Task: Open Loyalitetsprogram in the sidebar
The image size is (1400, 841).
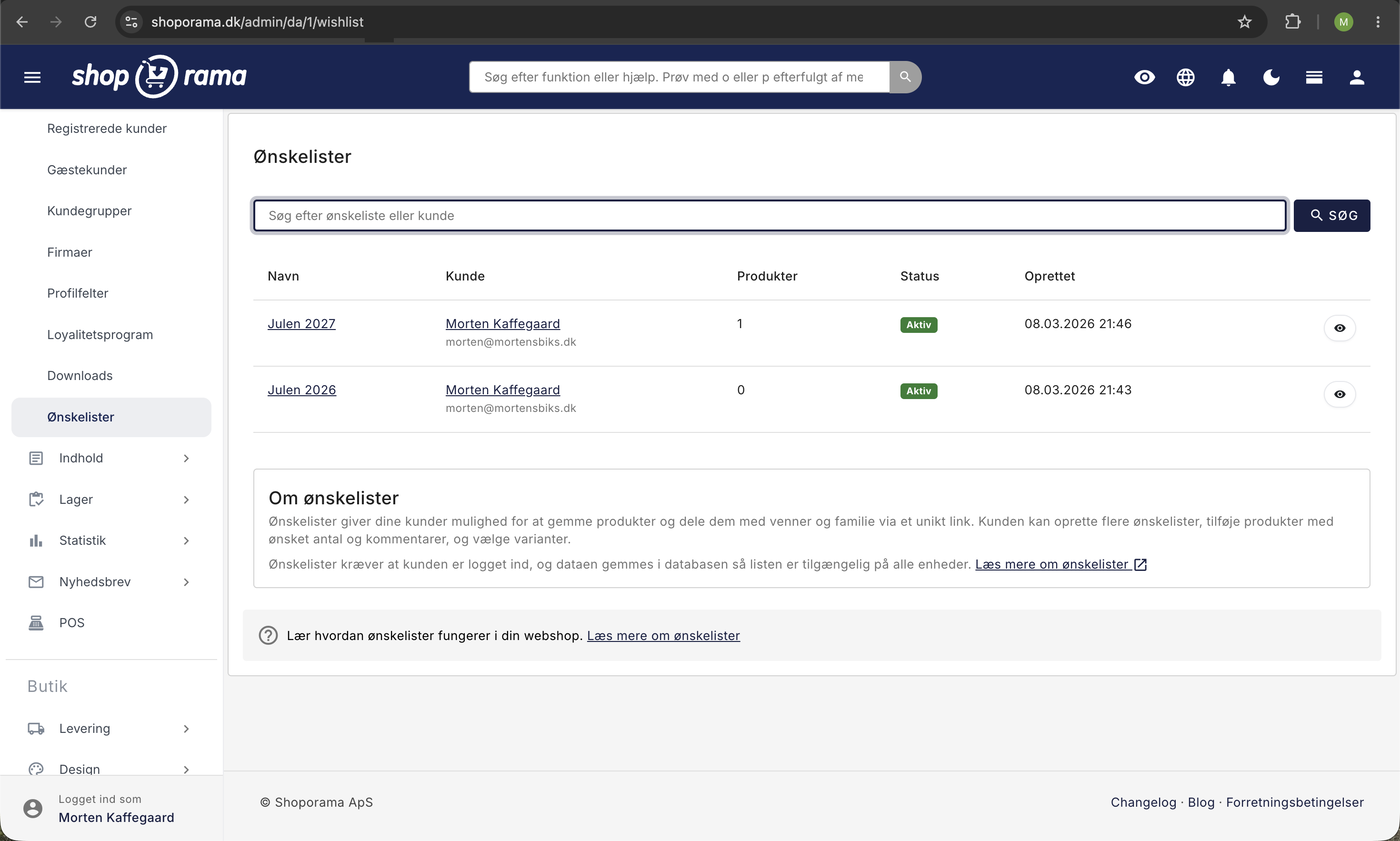Action: point(100,334)
